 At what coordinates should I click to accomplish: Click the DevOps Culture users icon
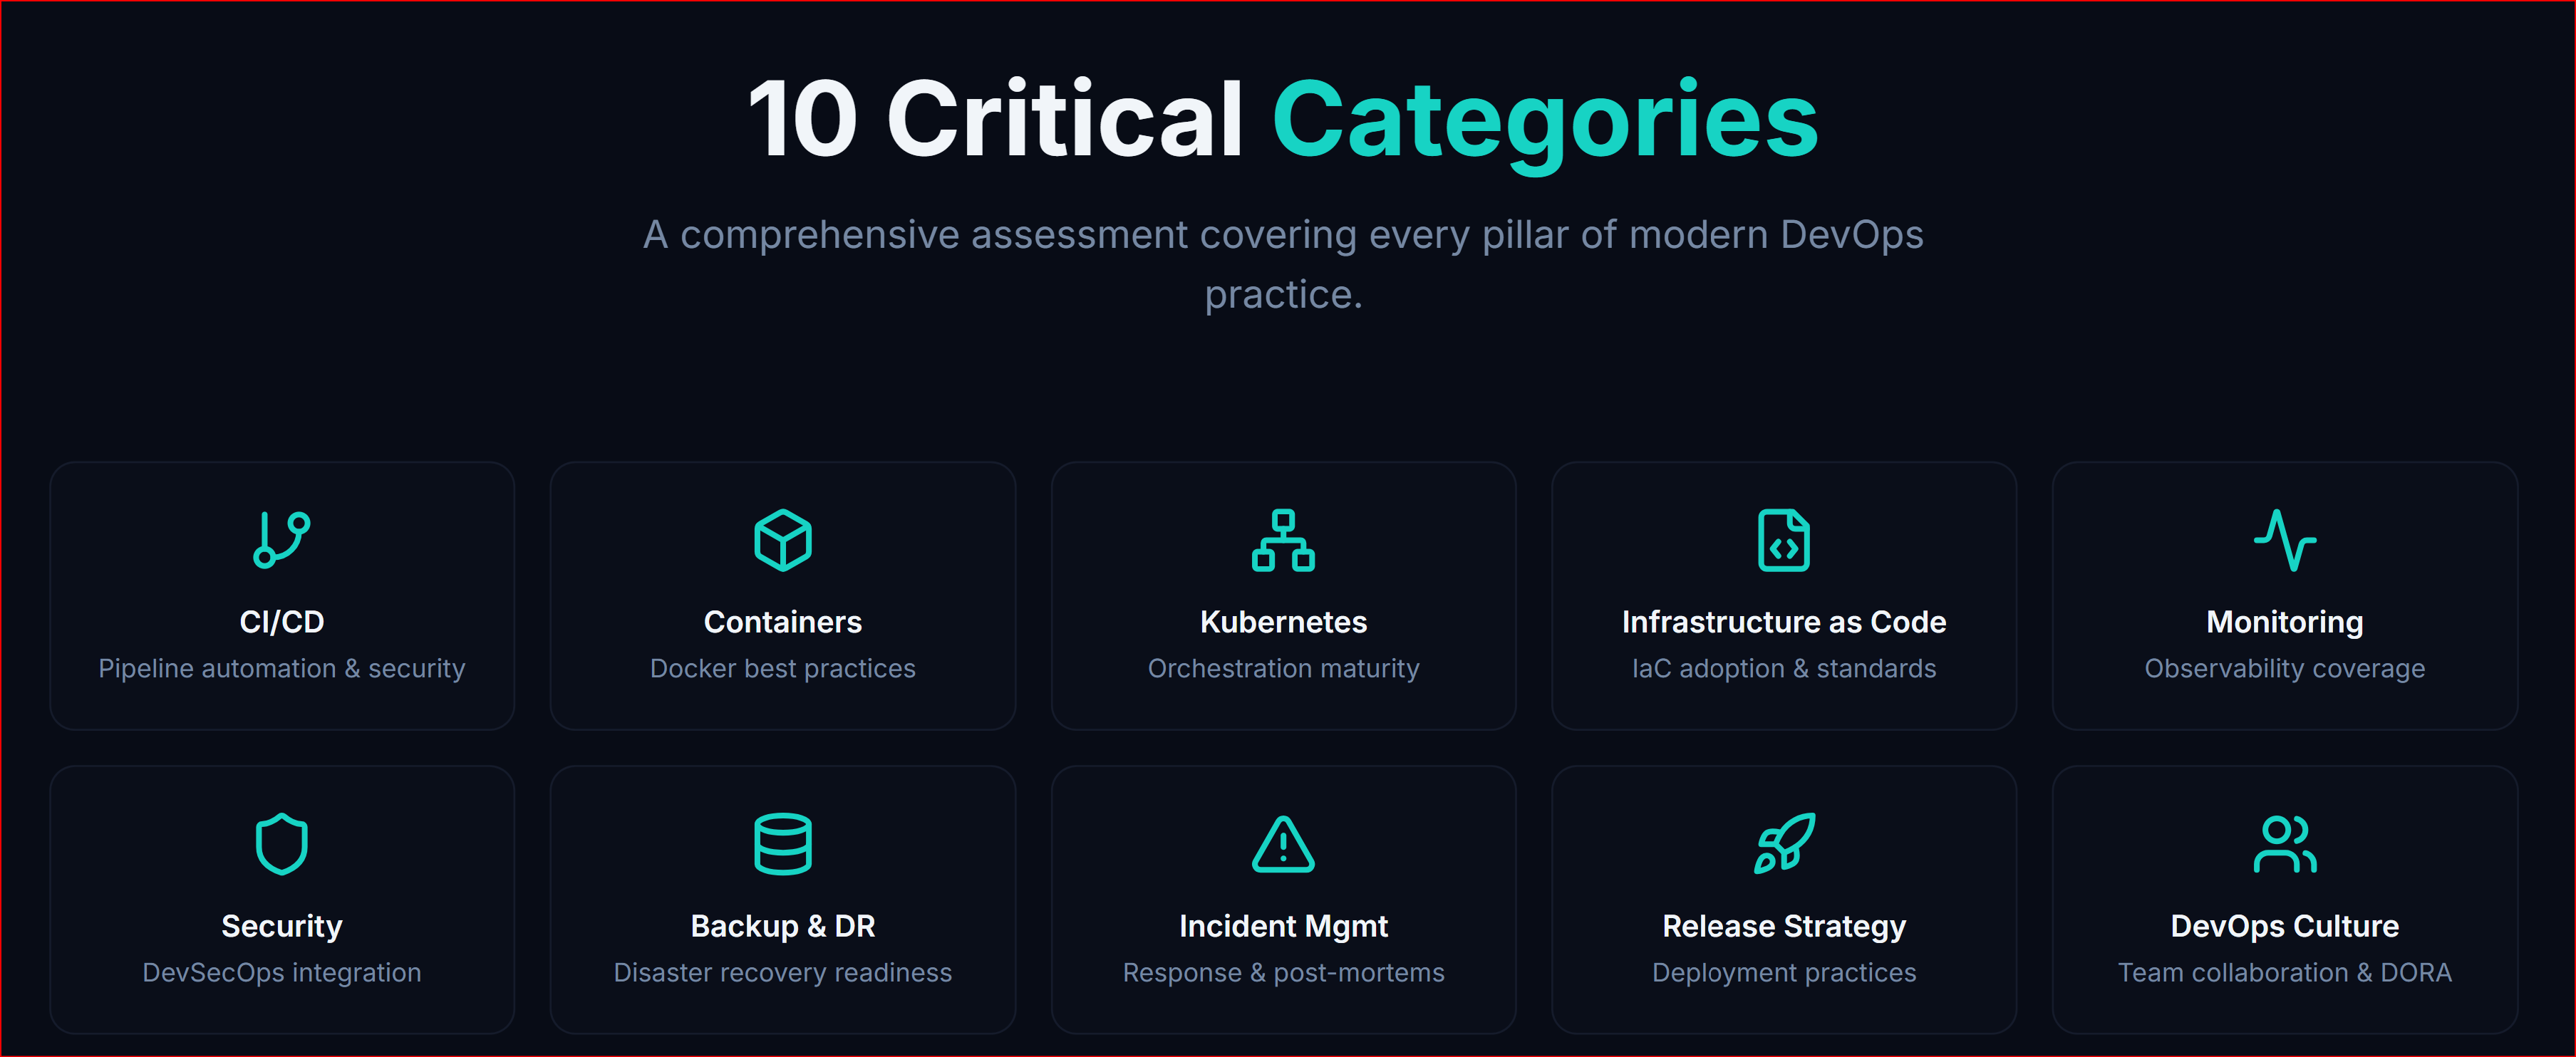click(2285, 844)
